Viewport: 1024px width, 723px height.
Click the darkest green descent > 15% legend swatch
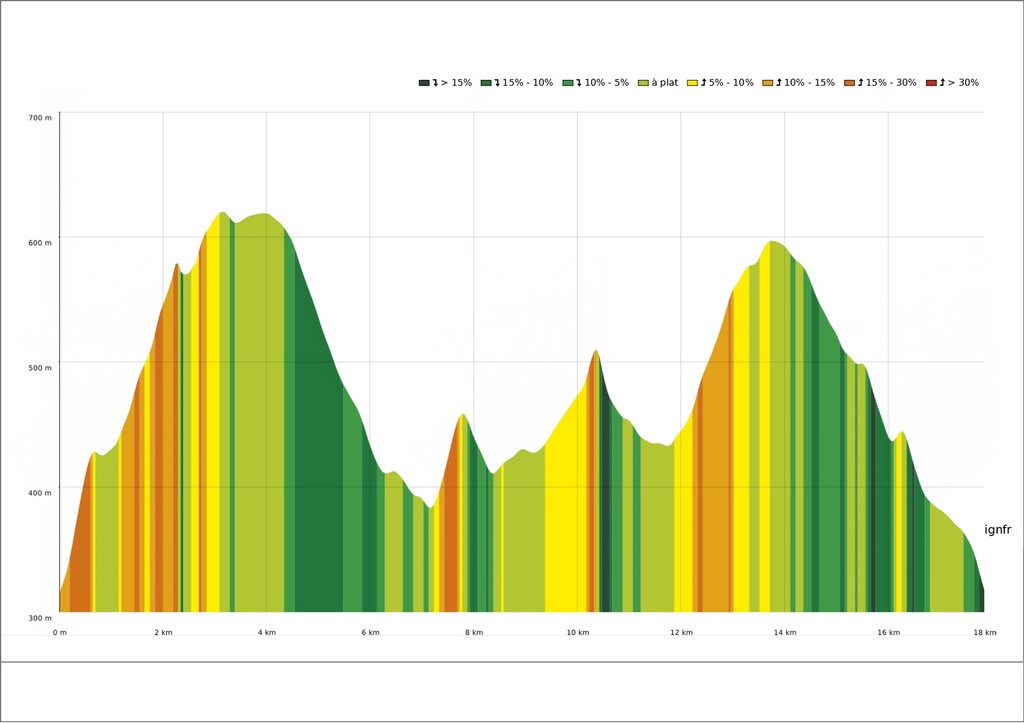424,83
